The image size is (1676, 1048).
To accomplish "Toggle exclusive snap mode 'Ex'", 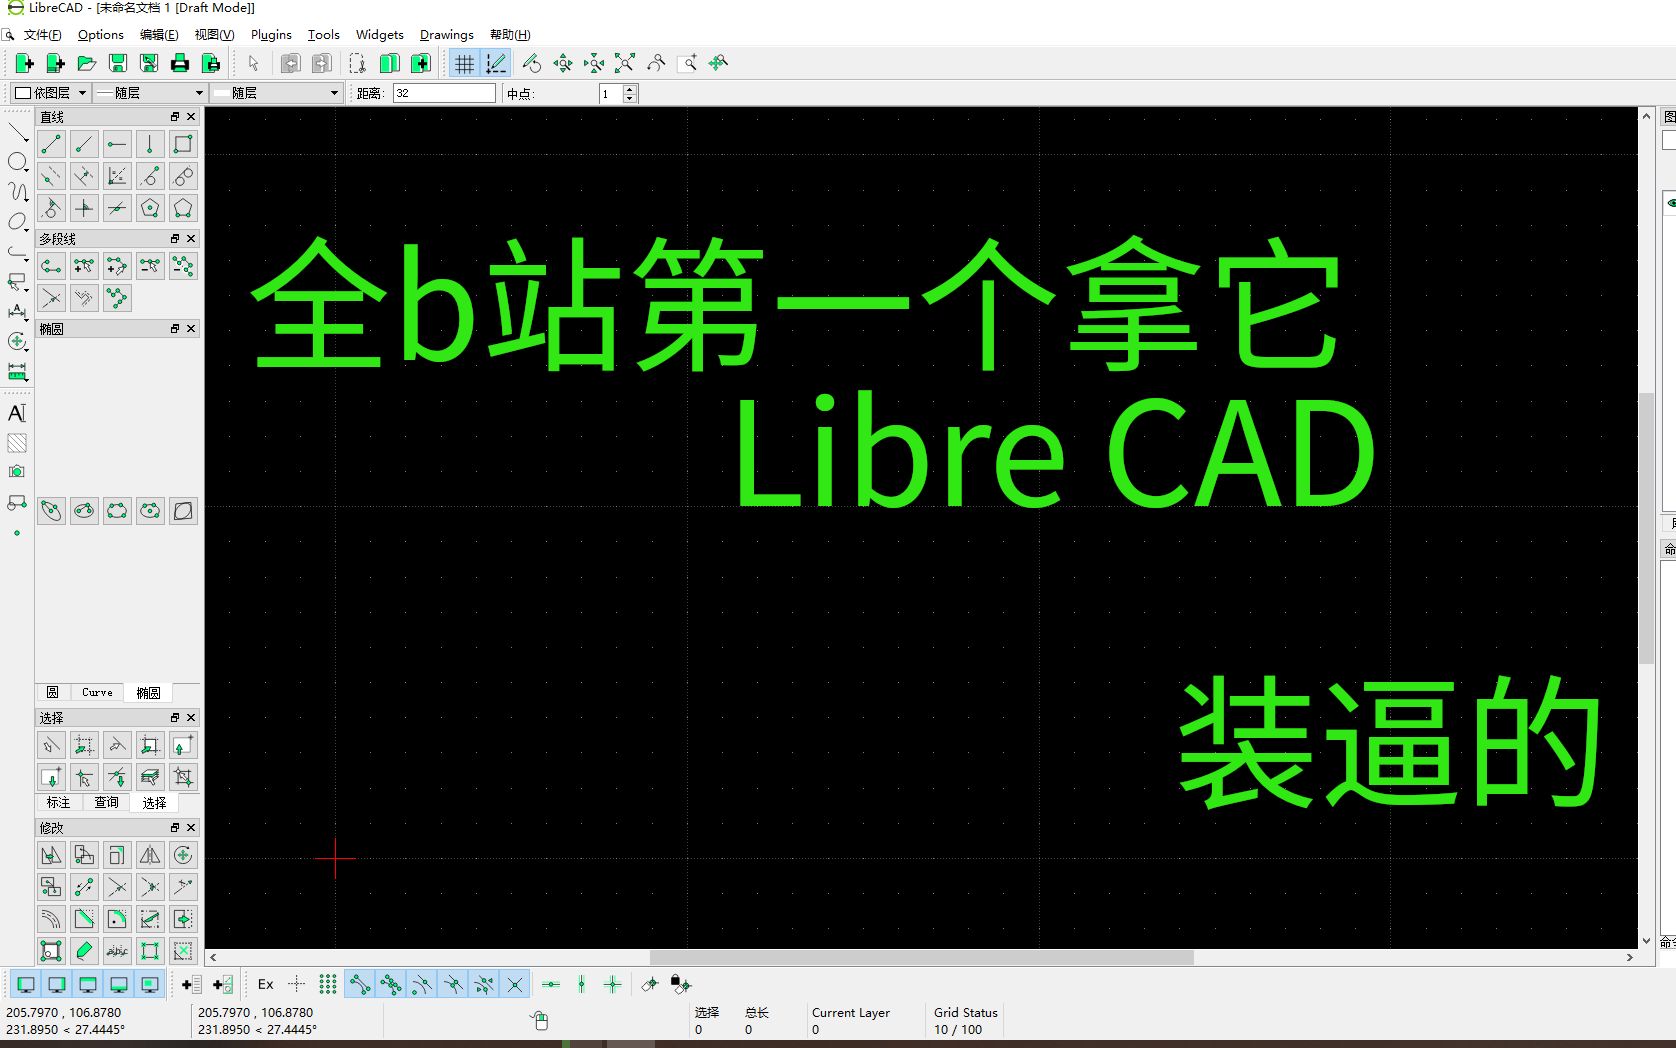I will (x=266, y=985).
